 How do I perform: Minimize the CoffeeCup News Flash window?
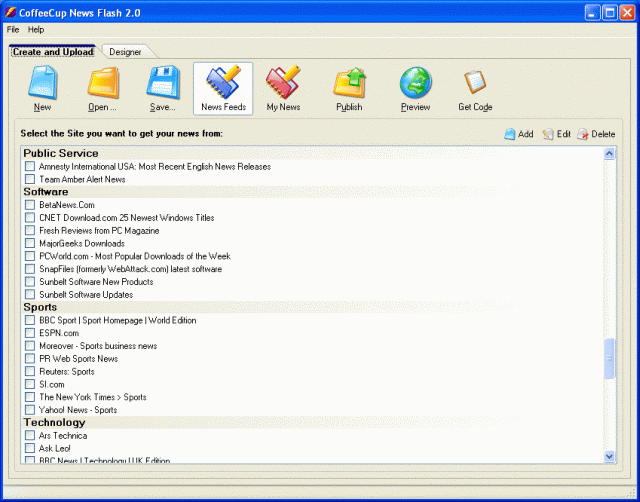[592, 13]
